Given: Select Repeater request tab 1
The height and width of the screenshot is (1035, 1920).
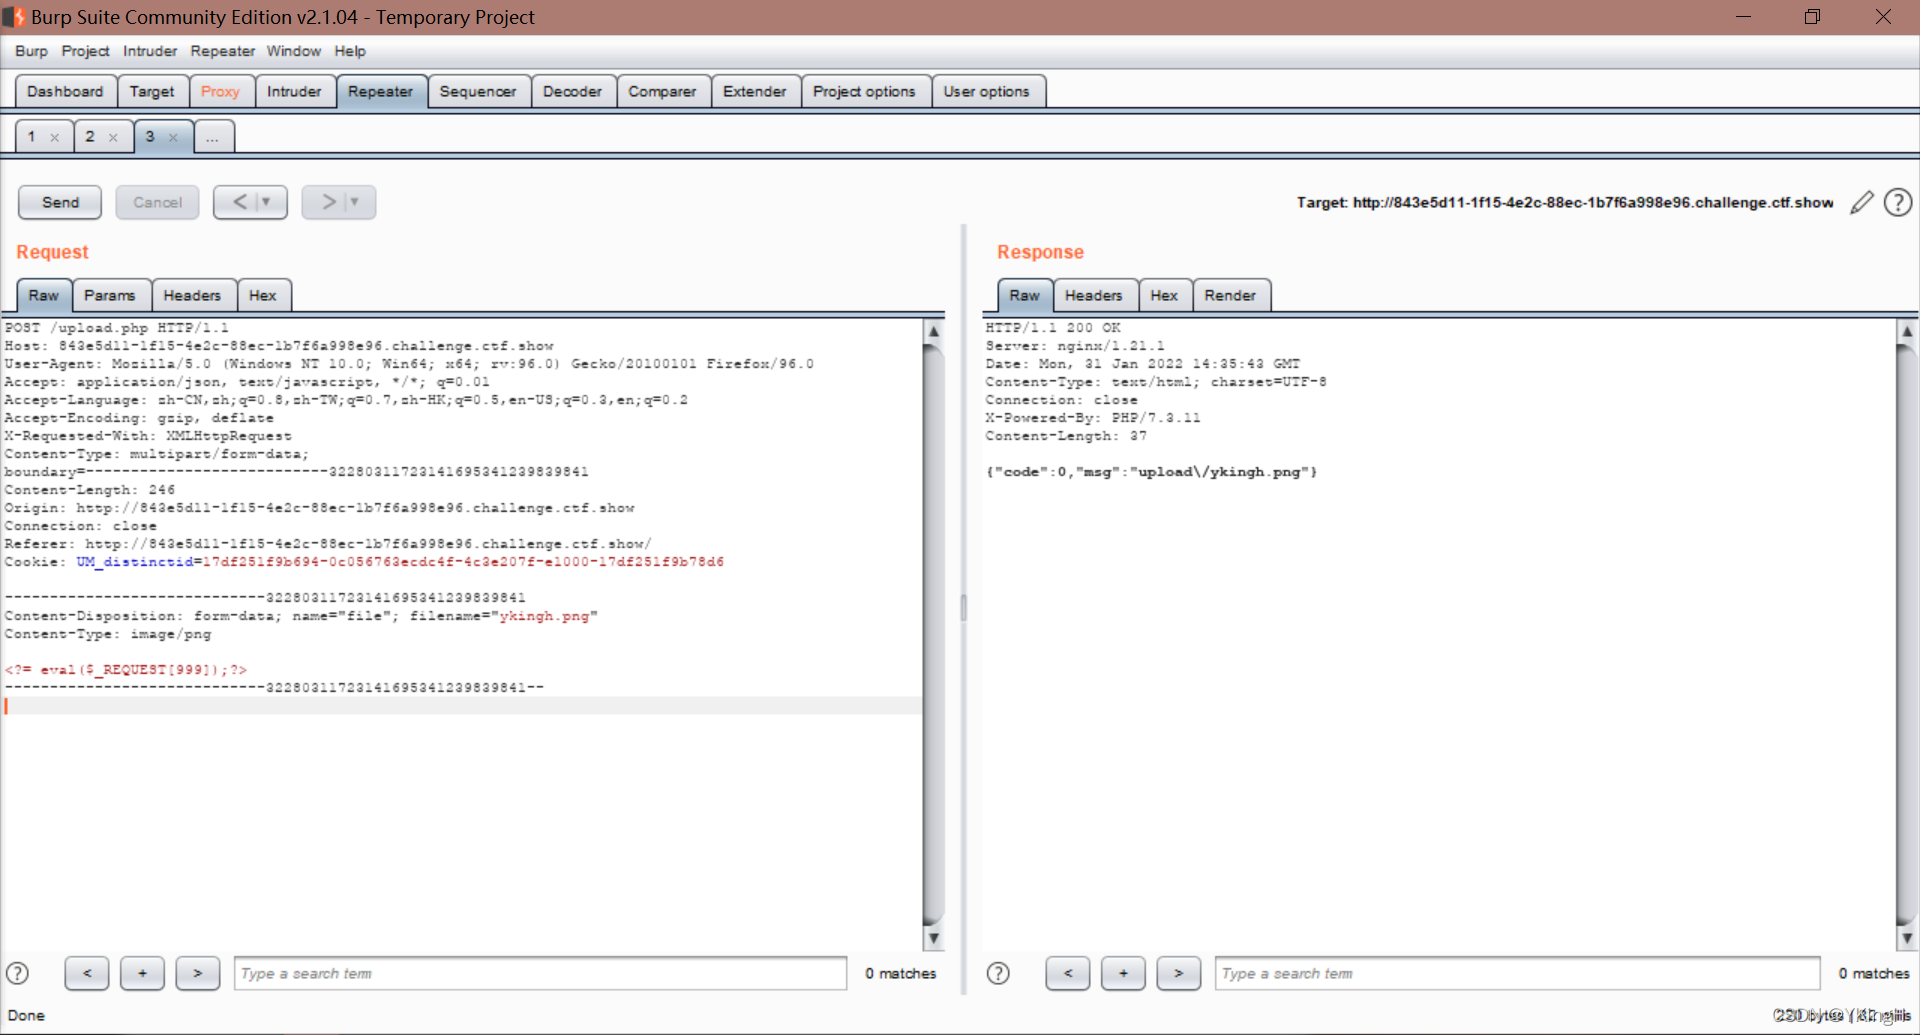Looking at the screenshot, I should pyautogui.click(x=32, y=136).
